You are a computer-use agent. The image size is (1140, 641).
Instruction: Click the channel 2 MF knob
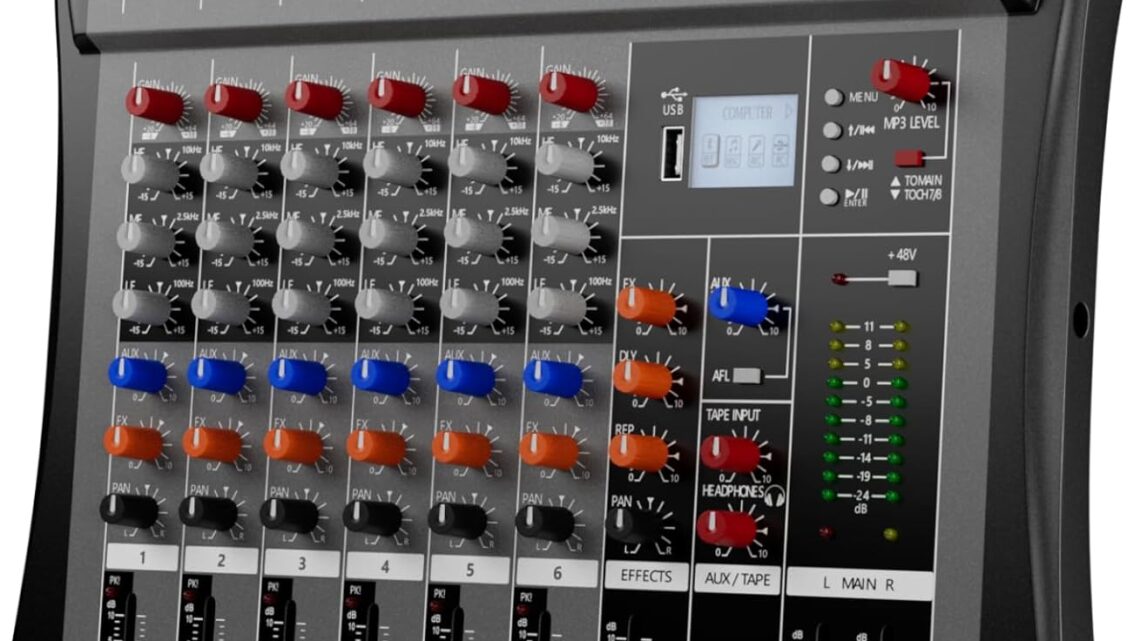225,238
